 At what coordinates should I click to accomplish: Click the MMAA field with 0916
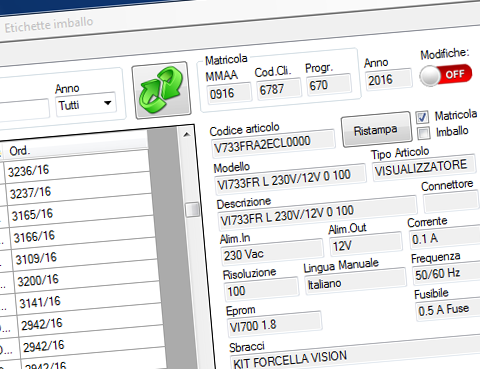pos(229,93)
